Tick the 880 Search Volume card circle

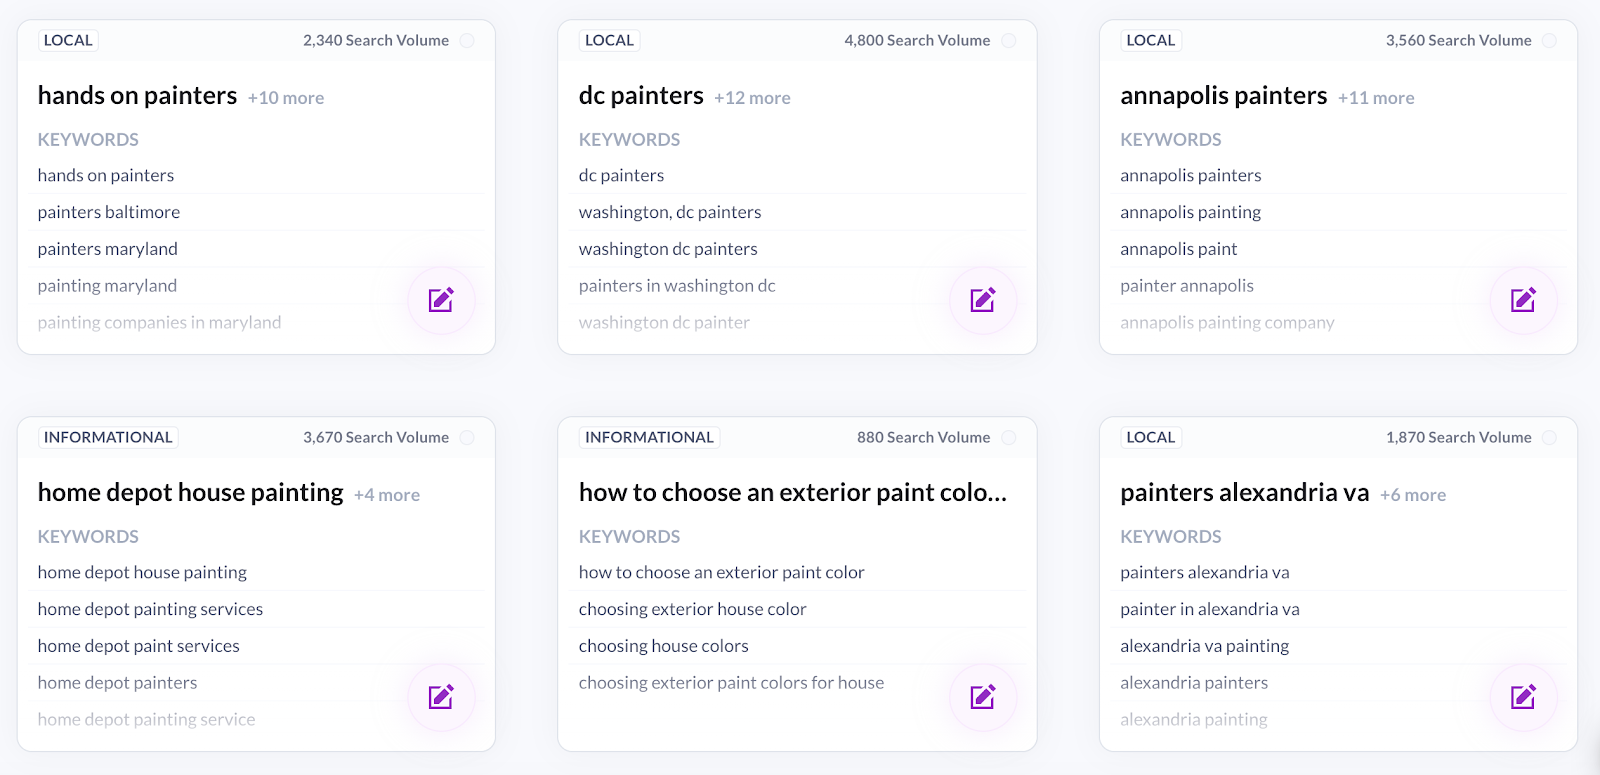1009,438
